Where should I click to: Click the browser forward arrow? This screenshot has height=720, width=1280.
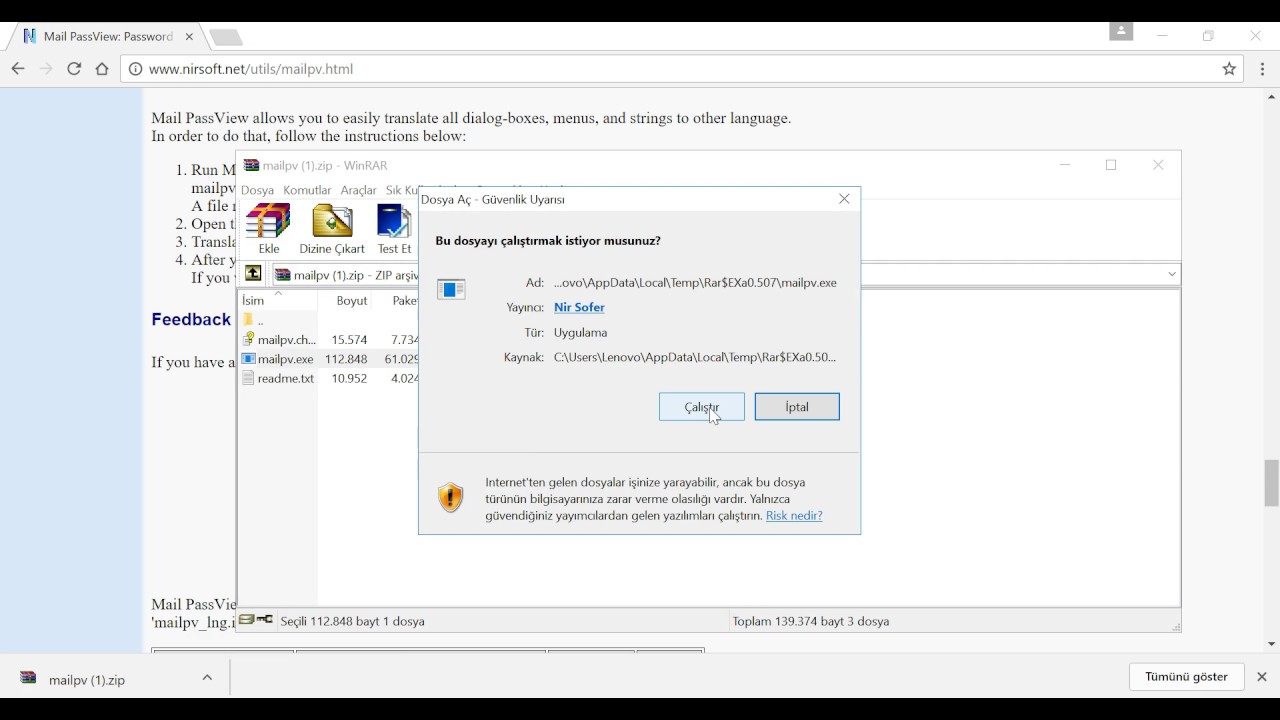46,69
